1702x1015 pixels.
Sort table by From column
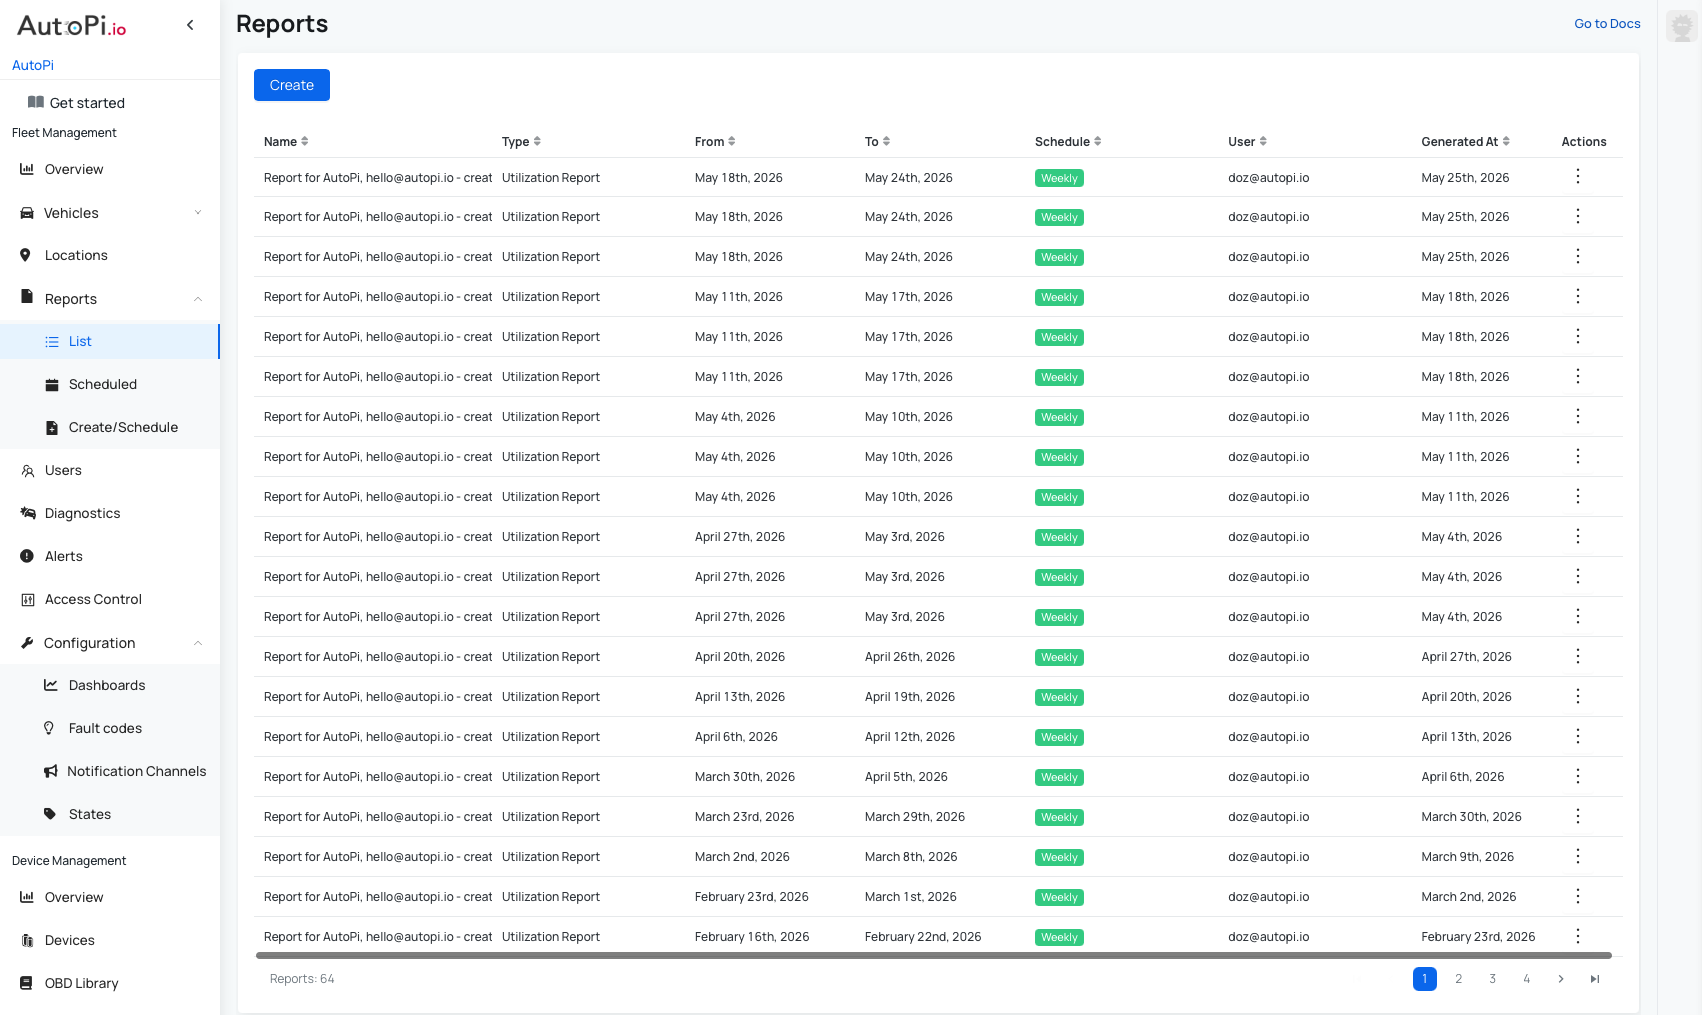715,141
